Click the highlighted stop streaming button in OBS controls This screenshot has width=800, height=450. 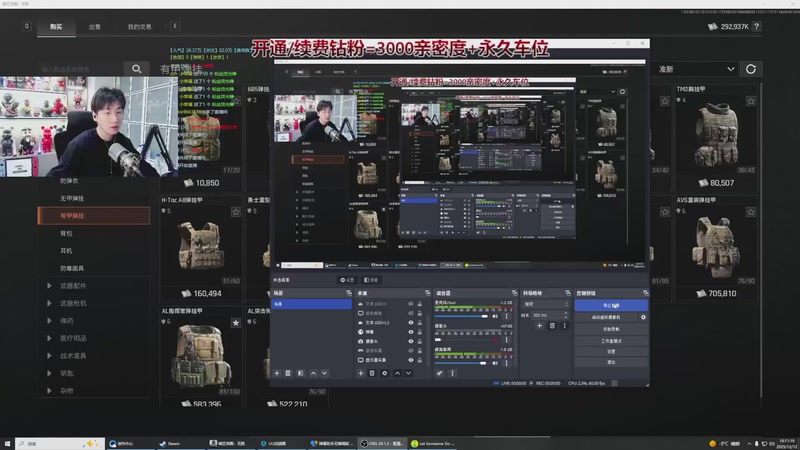point(611,305)
